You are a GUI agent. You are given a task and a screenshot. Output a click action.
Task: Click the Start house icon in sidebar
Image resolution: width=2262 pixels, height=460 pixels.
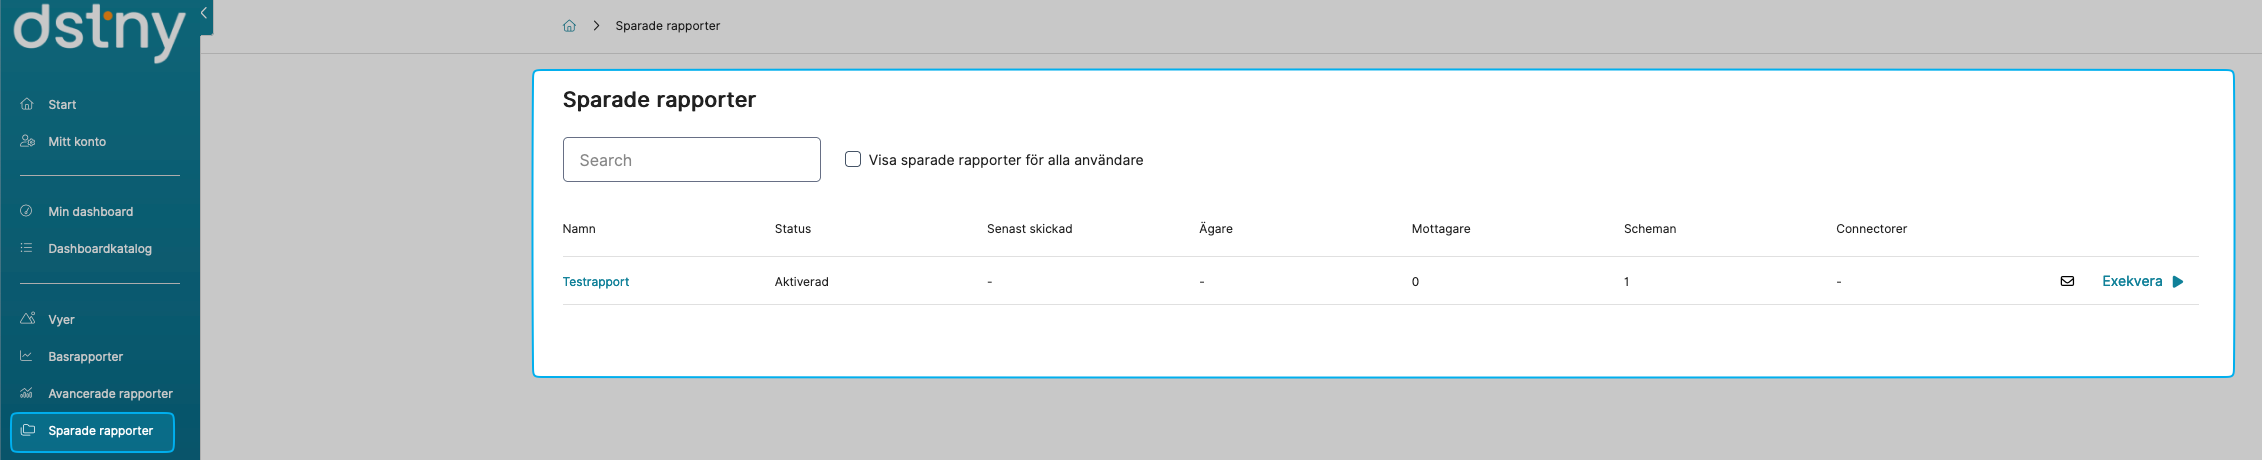pos(27,104)
